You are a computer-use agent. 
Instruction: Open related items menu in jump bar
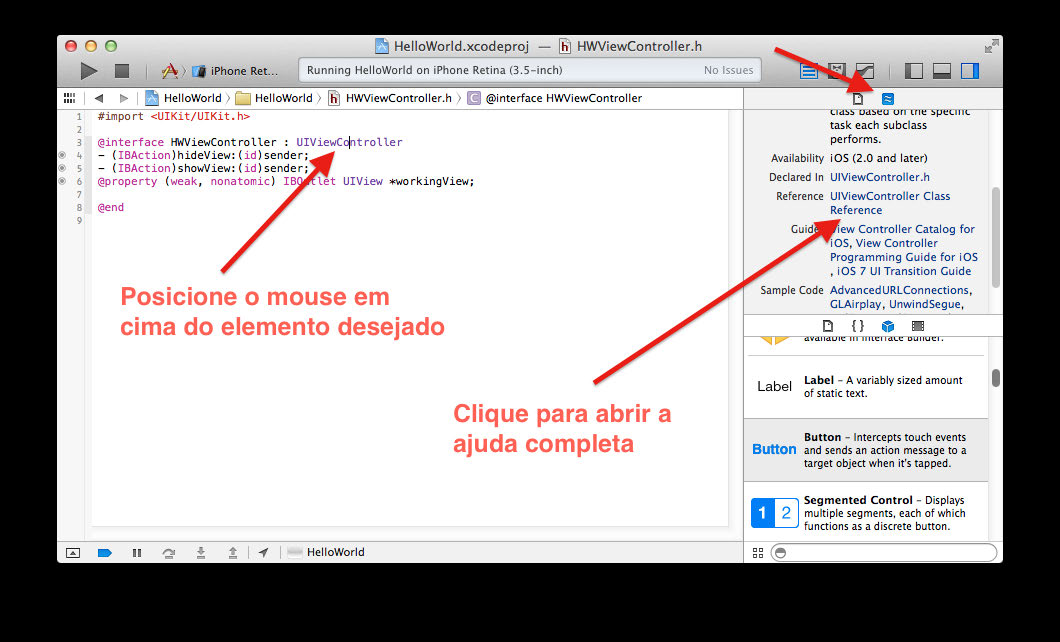pos(69,98)
